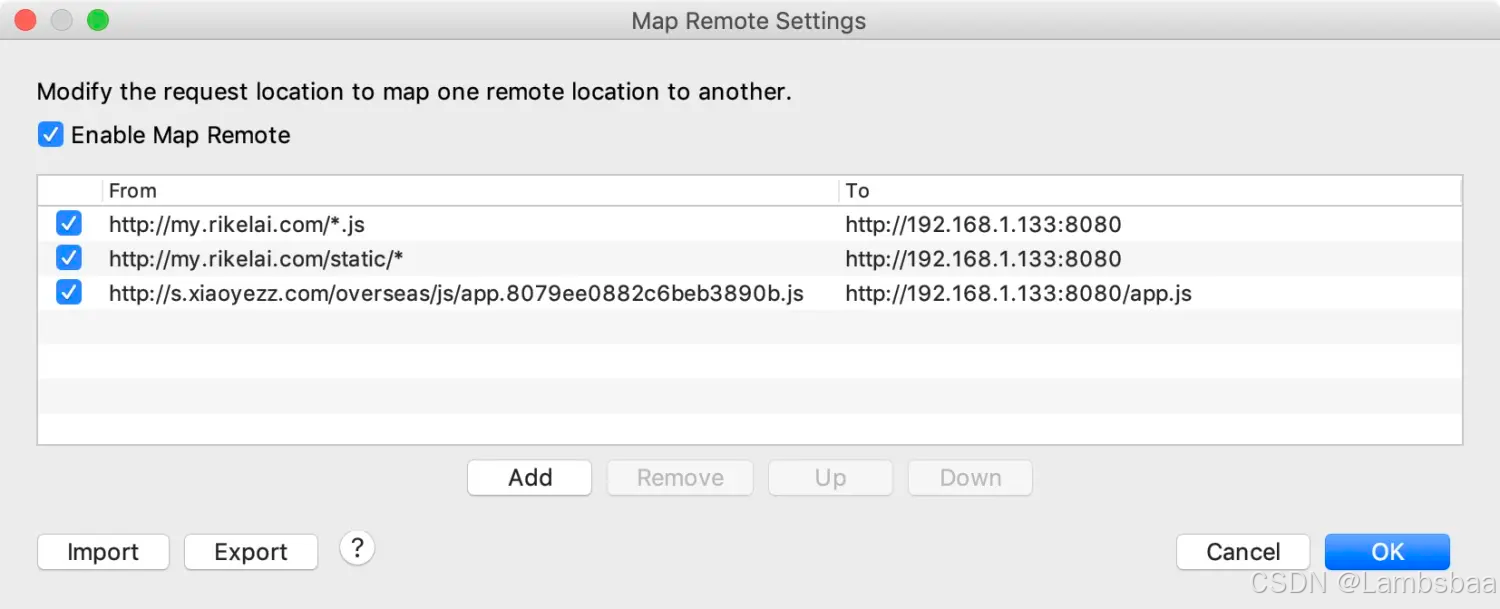Uncheck Enable Map Remote checkbox
The image size is (1500, 609).
point(50,135)
